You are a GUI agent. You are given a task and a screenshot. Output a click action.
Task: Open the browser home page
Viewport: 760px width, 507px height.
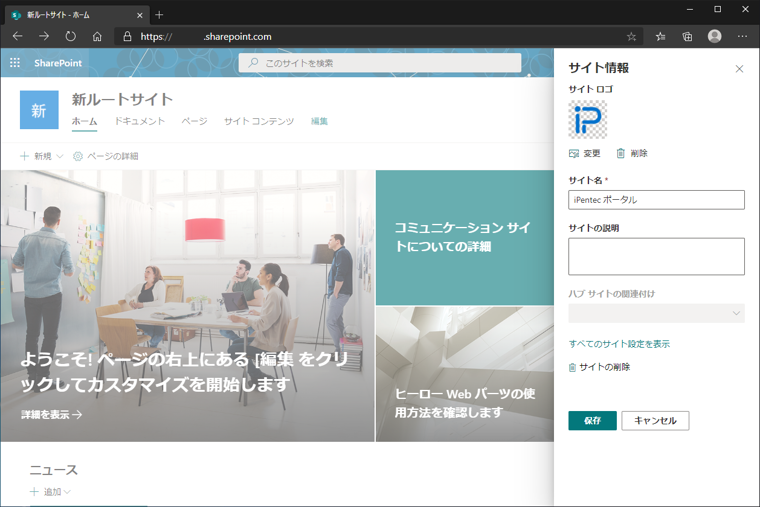coord(97,36)
